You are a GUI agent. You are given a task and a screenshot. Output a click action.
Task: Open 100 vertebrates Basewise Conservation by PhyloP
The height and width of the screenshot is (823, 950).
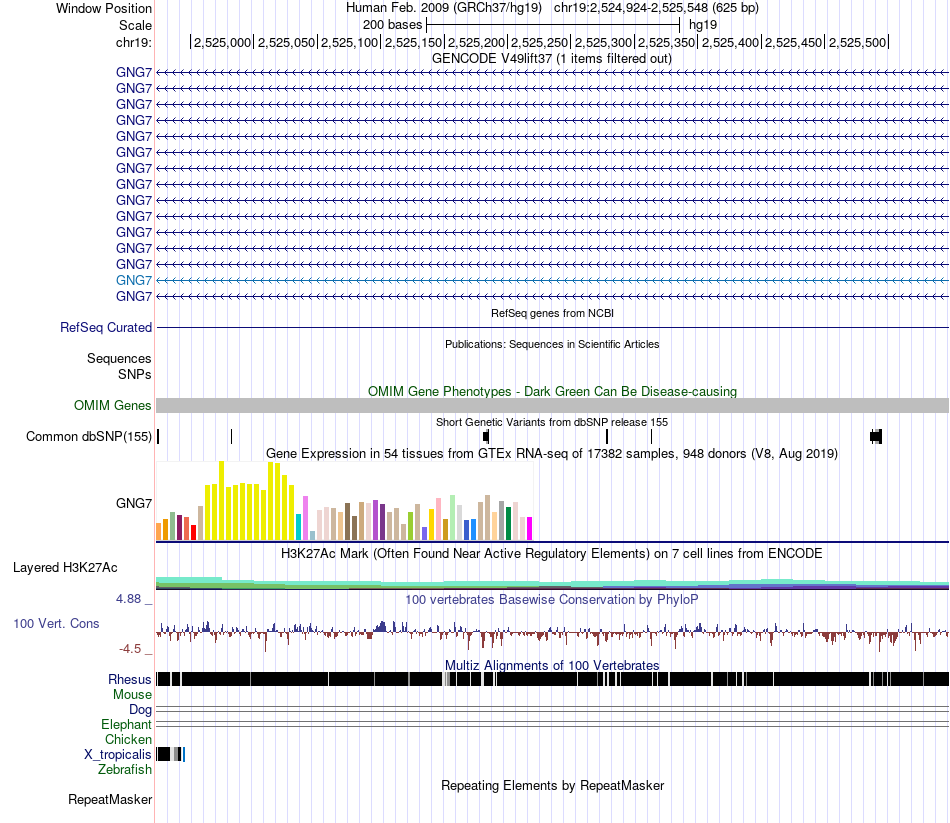point(552,600)
